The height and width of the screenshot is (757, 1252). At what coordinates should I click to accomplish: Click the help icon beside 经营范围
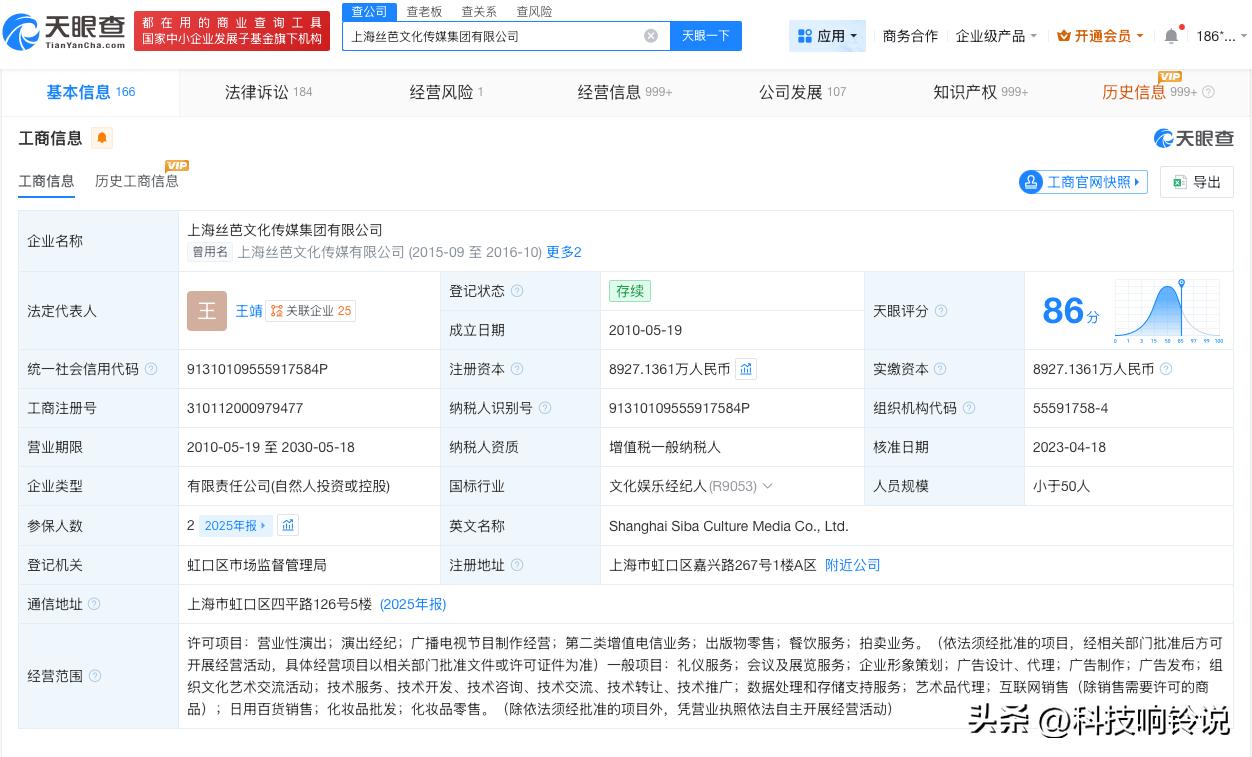pyautogui.click(x=95, y=676)
